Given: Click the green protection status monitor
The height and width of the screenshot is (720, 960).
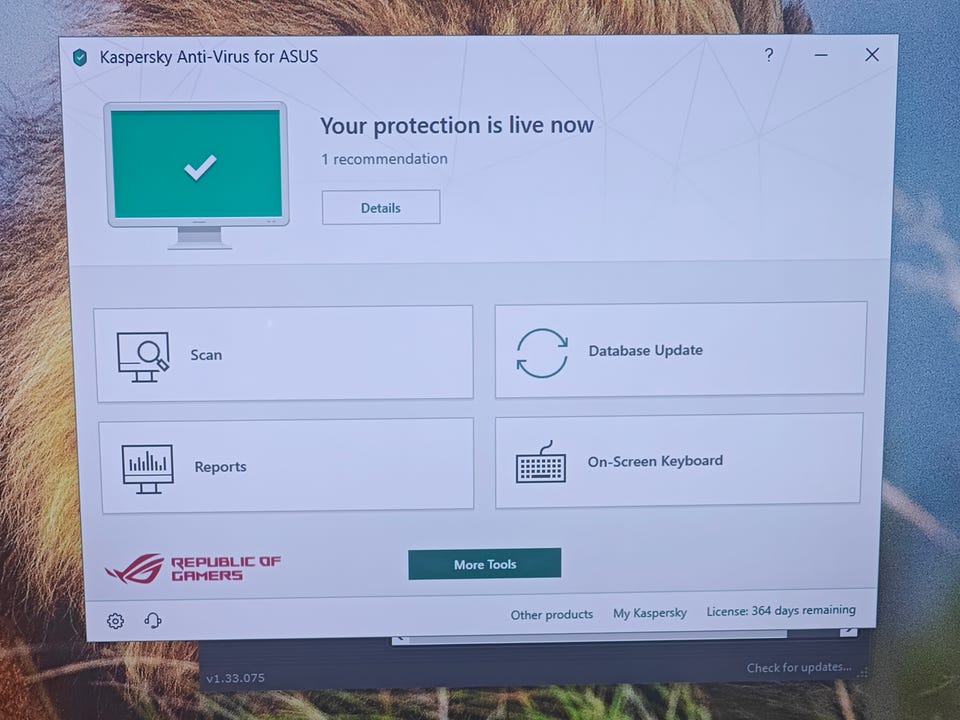Looking at the screenshot, I should point(198,175).
